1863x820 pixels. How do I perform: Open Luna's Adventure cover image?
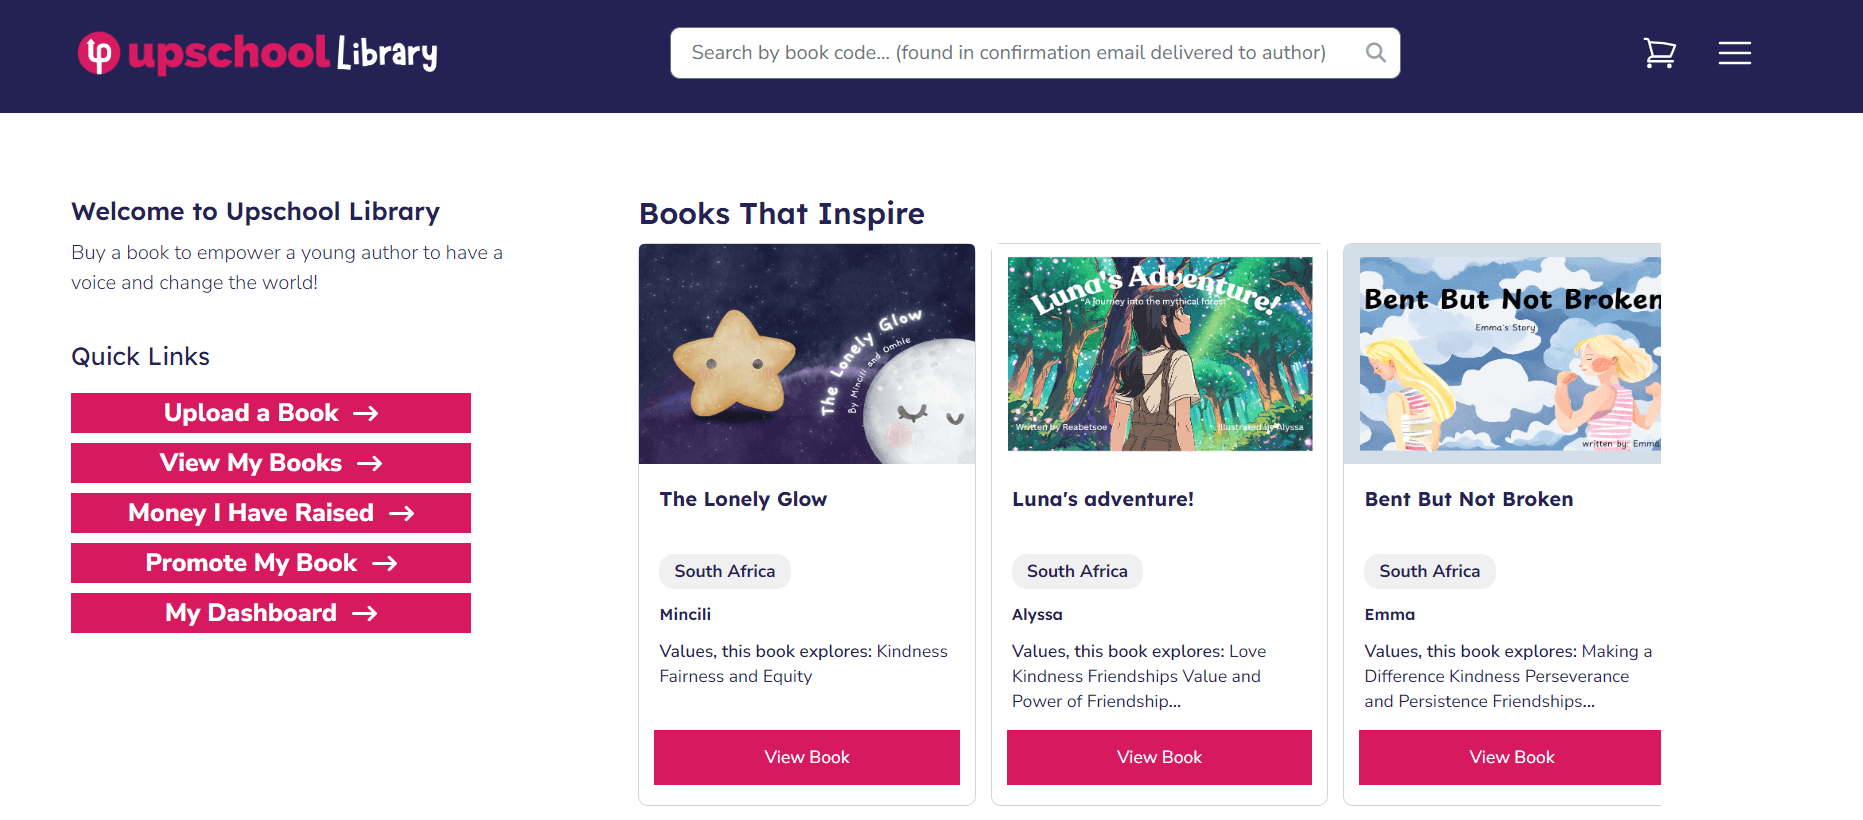(1159, 354)
